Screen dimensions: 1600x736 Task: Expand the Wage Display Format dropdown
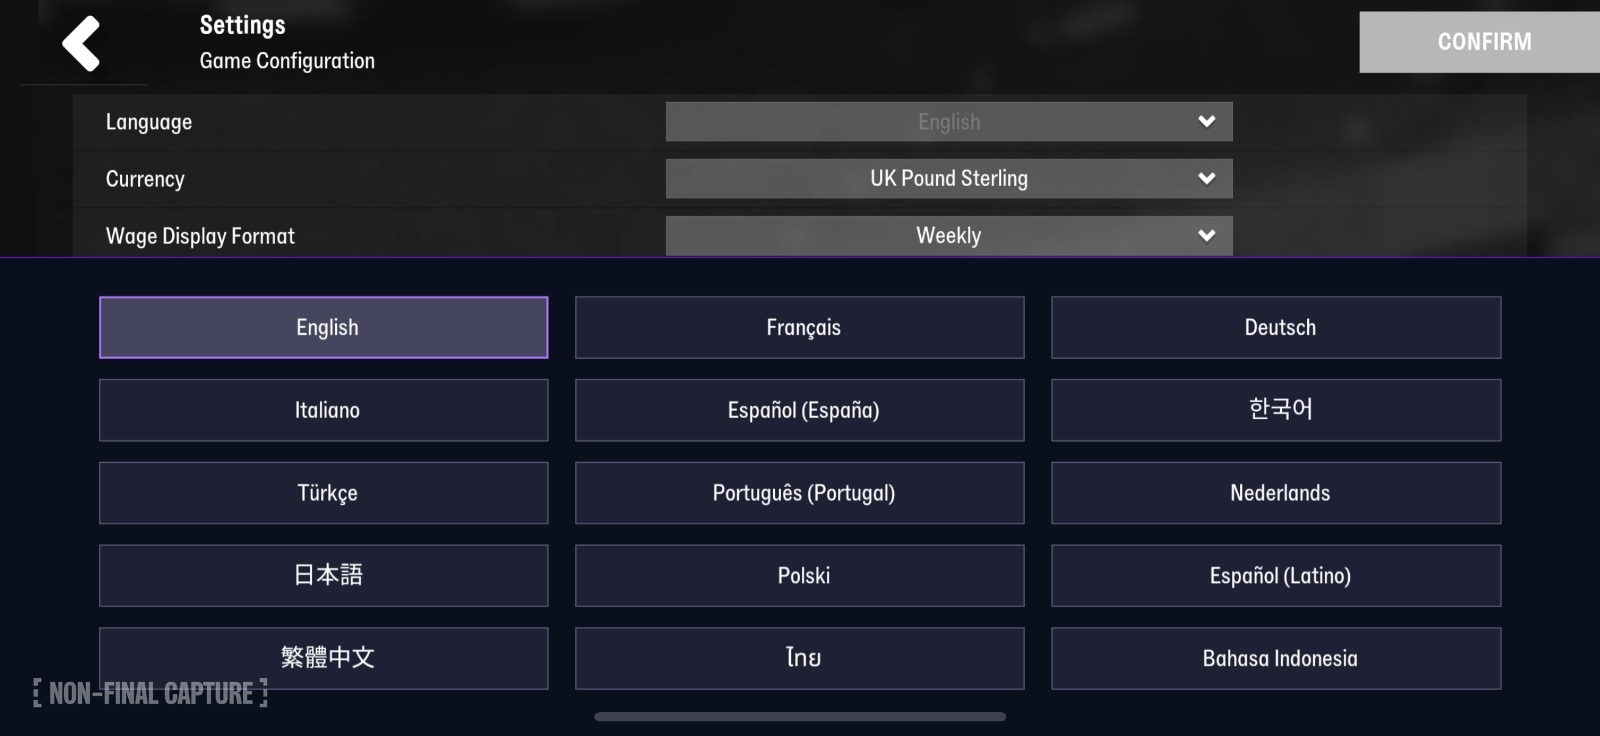coord(948,235)
